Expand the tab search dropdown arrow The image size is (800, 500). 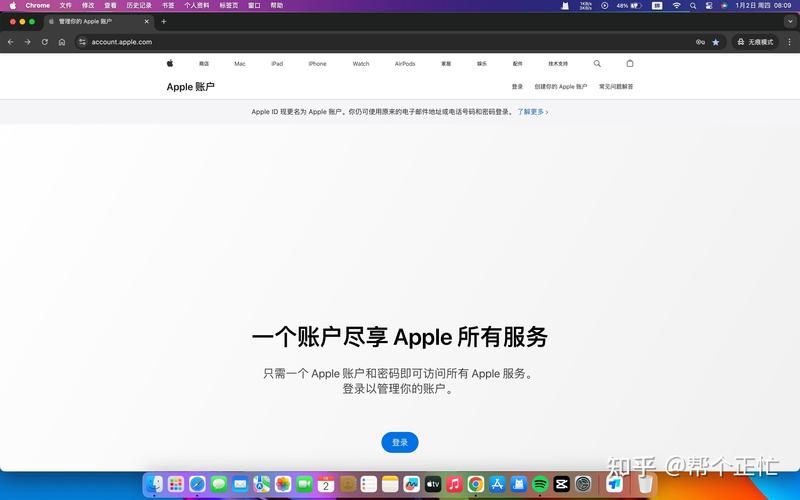pos(790,21)
